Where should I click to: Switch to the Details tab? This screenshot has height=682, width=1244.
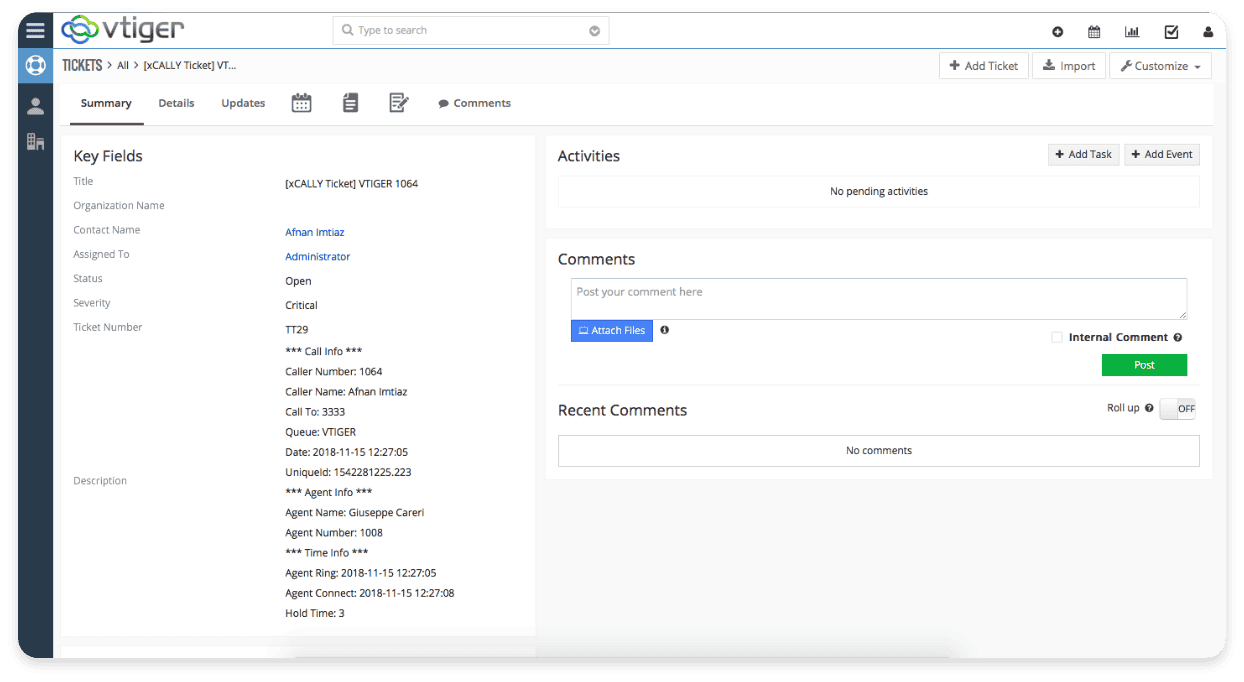click(176, 103)
